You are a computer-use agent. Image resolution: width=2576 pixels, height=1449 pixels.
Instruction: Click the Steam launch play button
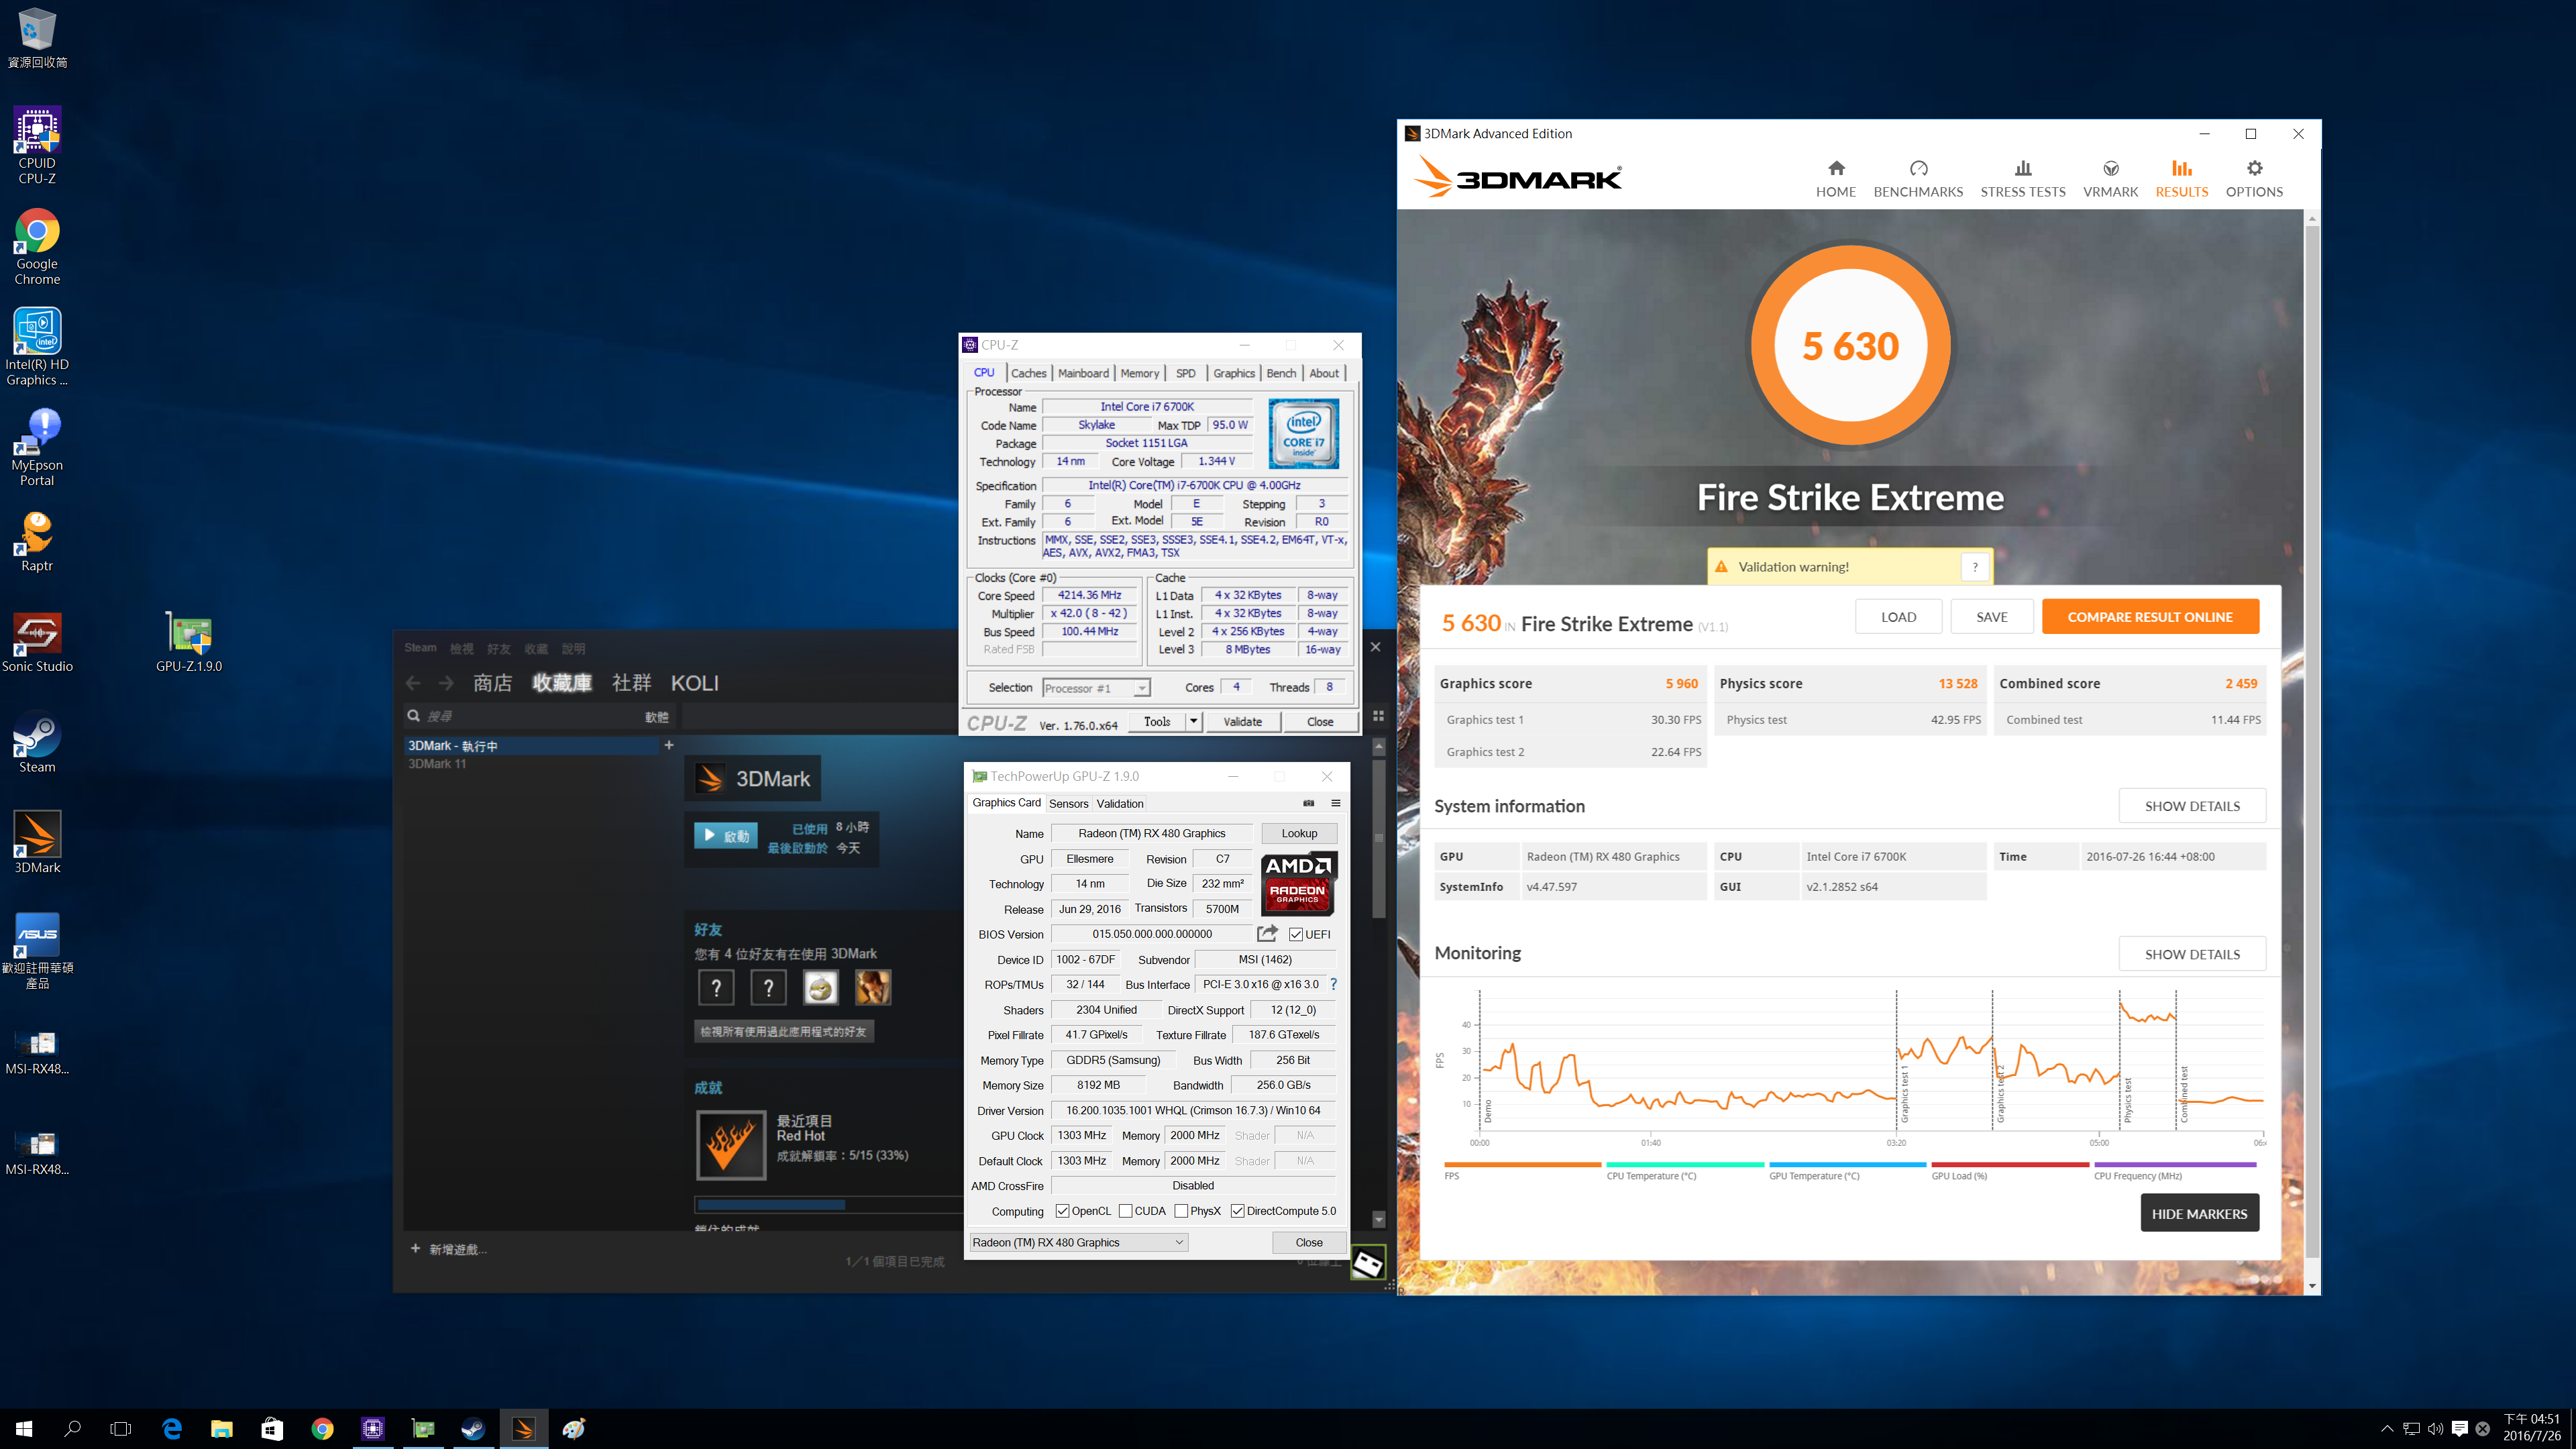[x=726, y=836]
